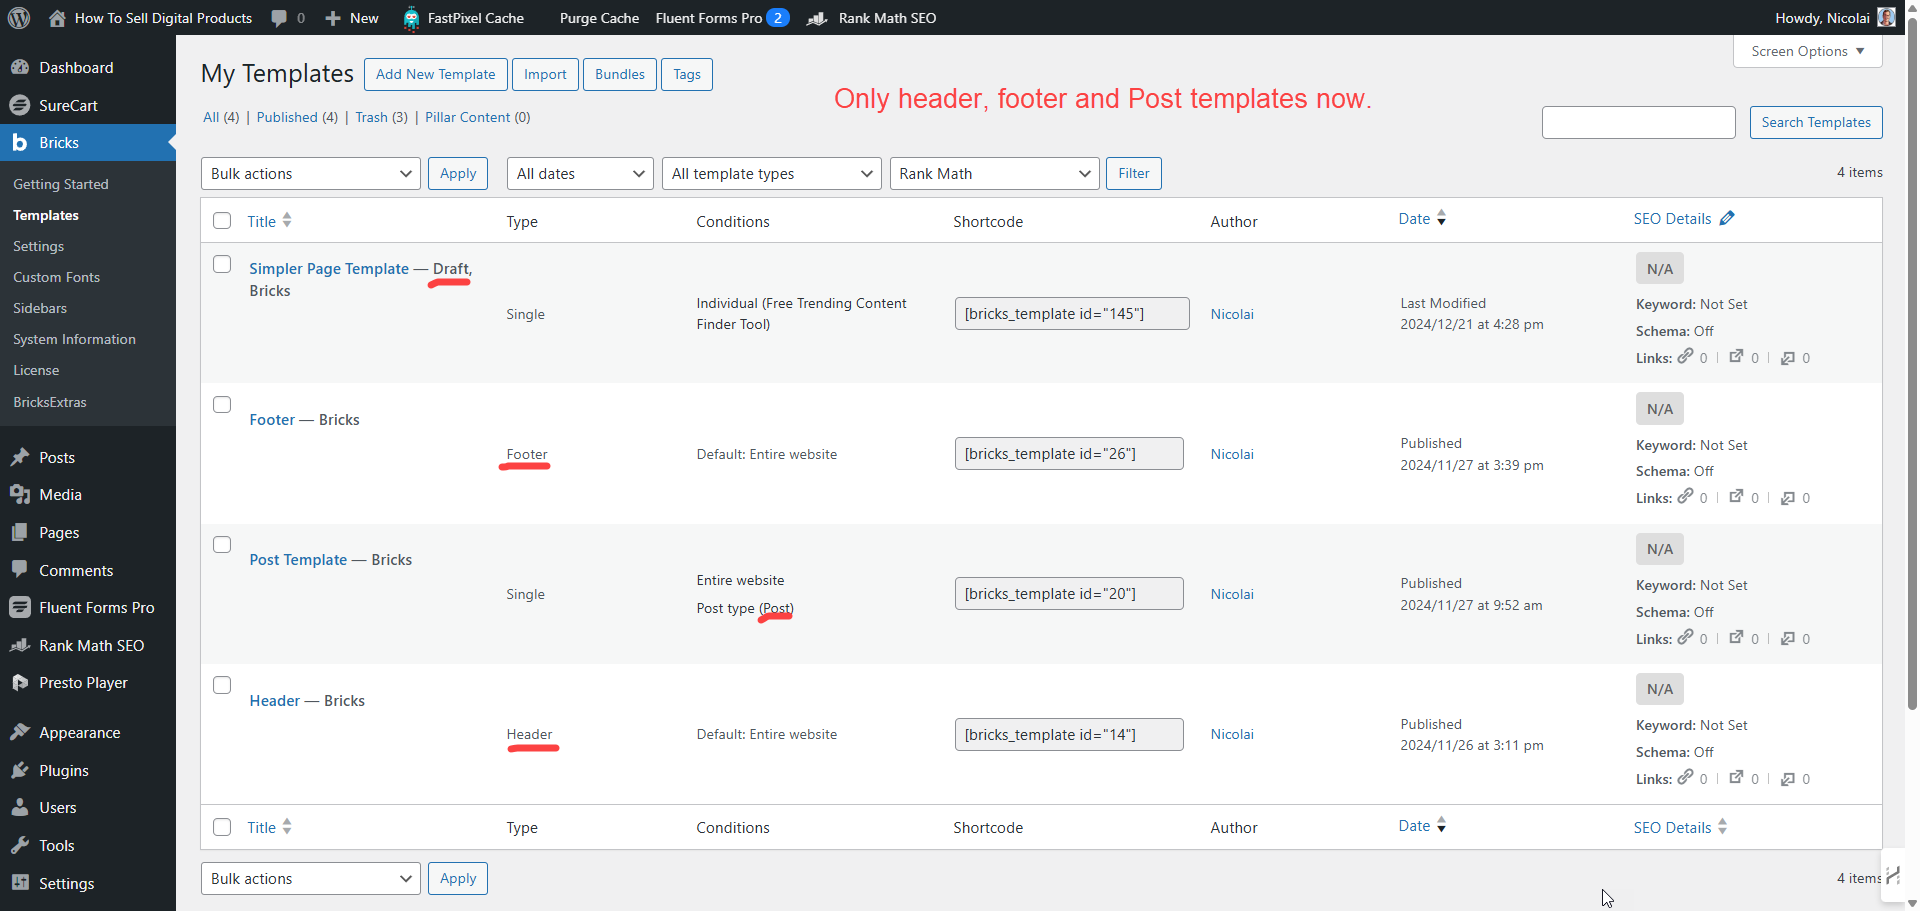Open System Information submenu item
Image resolution: width=1920 pixels, height=911 pixels.
click(x=75, y=339)
